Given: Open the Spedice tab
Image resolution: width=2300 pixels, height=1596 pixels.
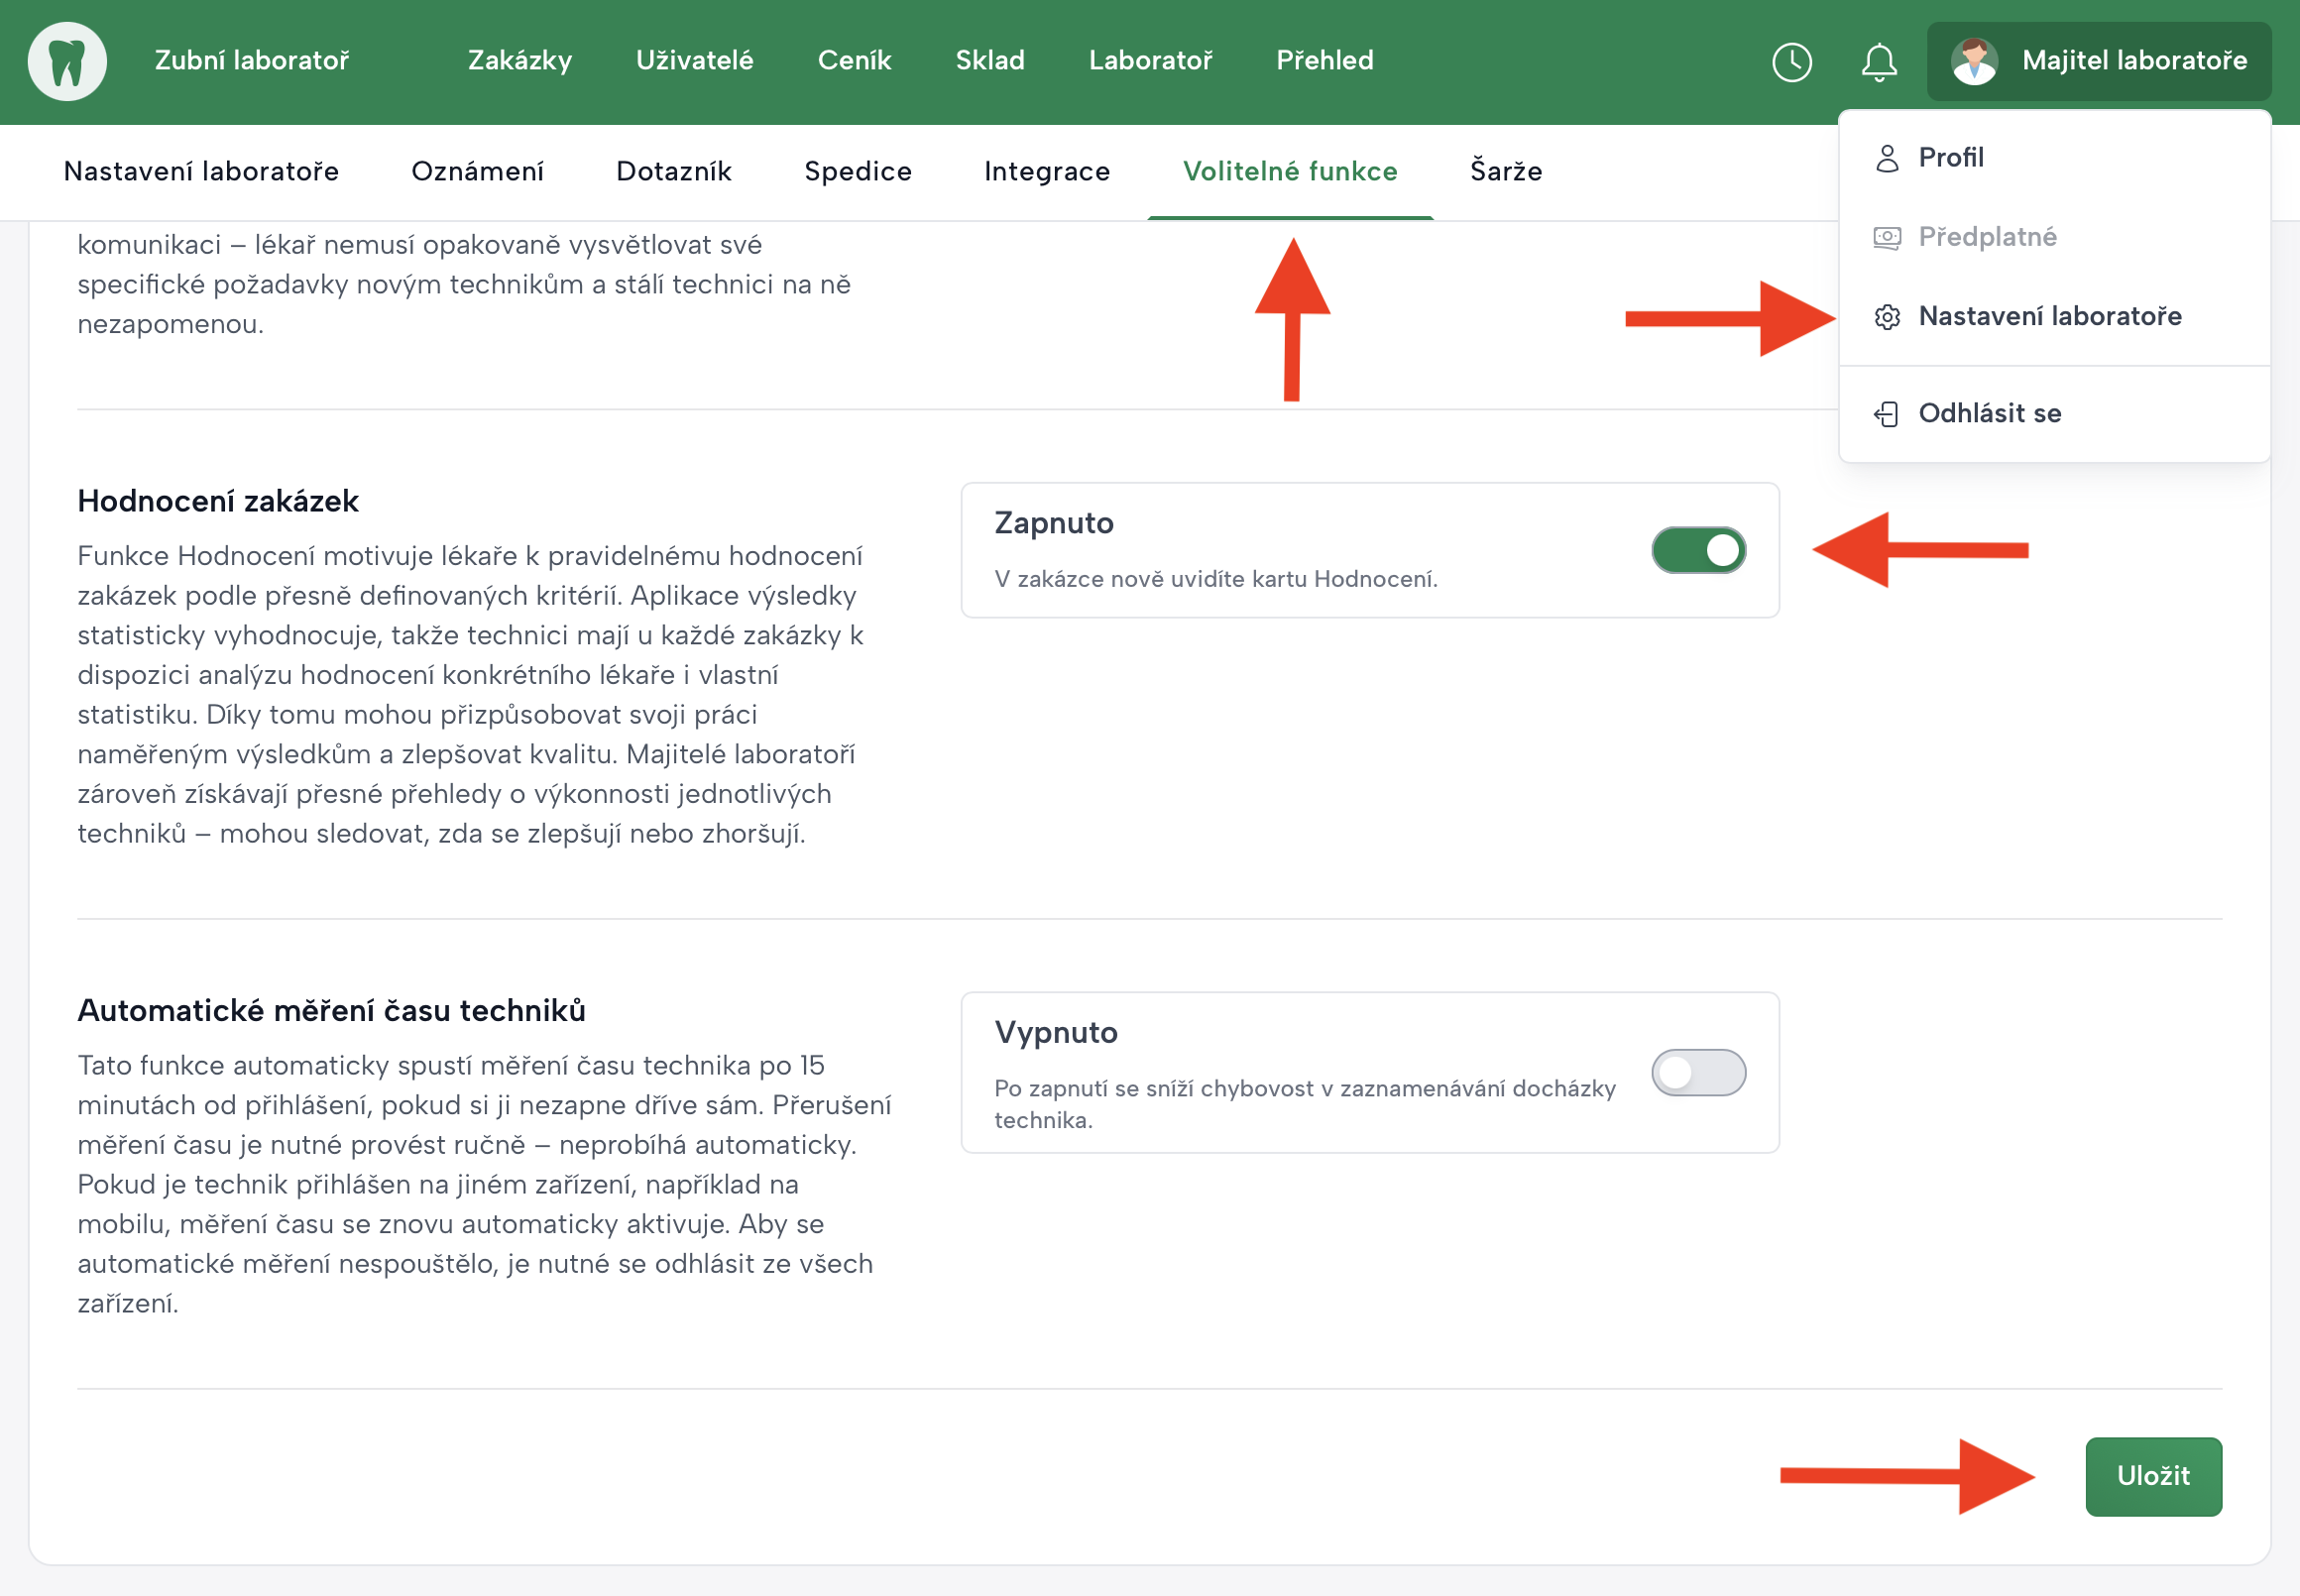Looking at the screenshot, I should point(857,171).
